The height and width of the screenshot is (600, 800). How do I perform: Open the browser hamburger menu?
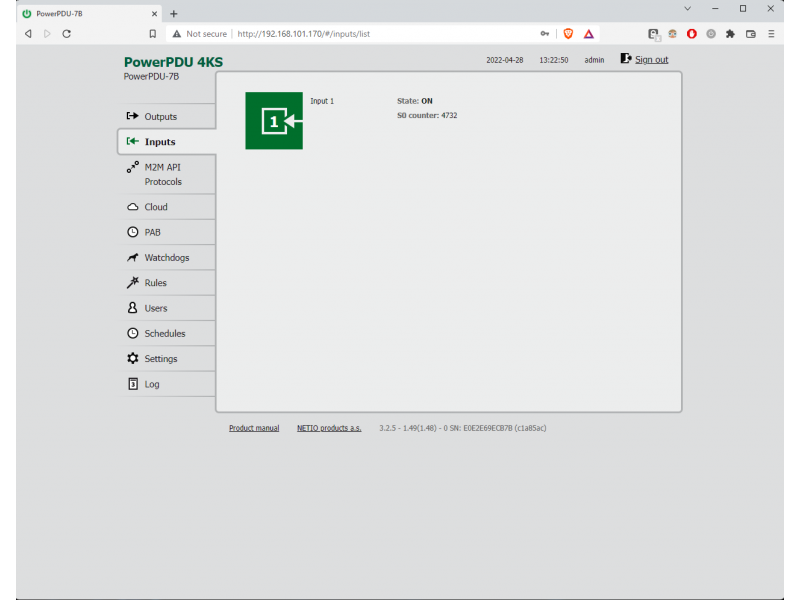tap(771, 34)
